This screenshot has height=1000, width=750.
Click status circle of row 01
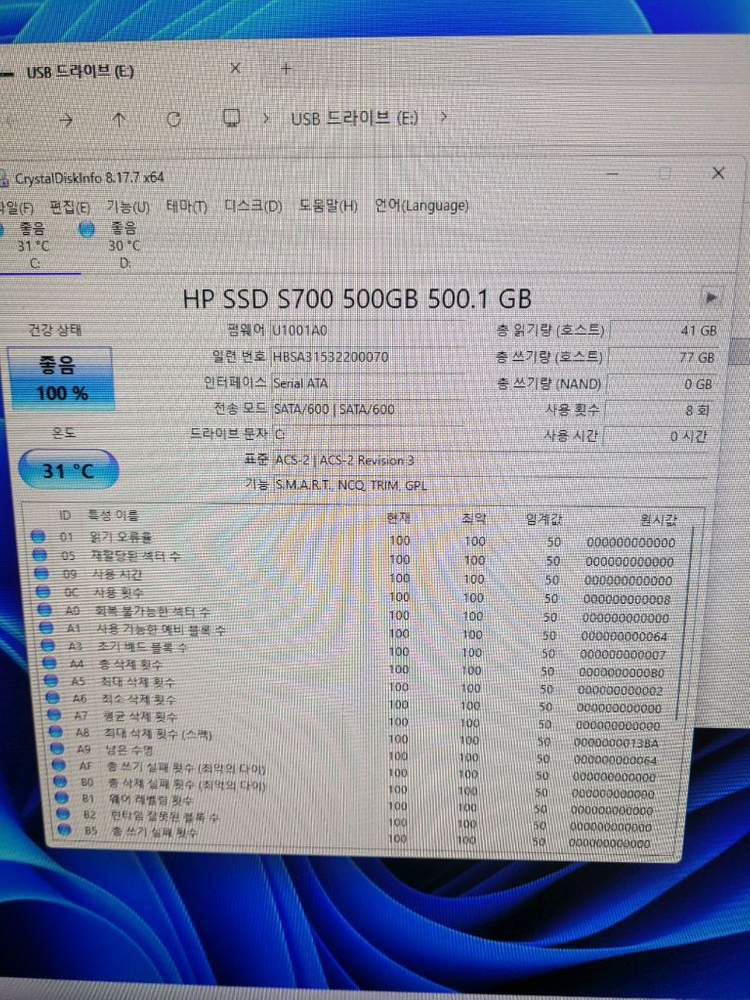click(x=38, y=536)
